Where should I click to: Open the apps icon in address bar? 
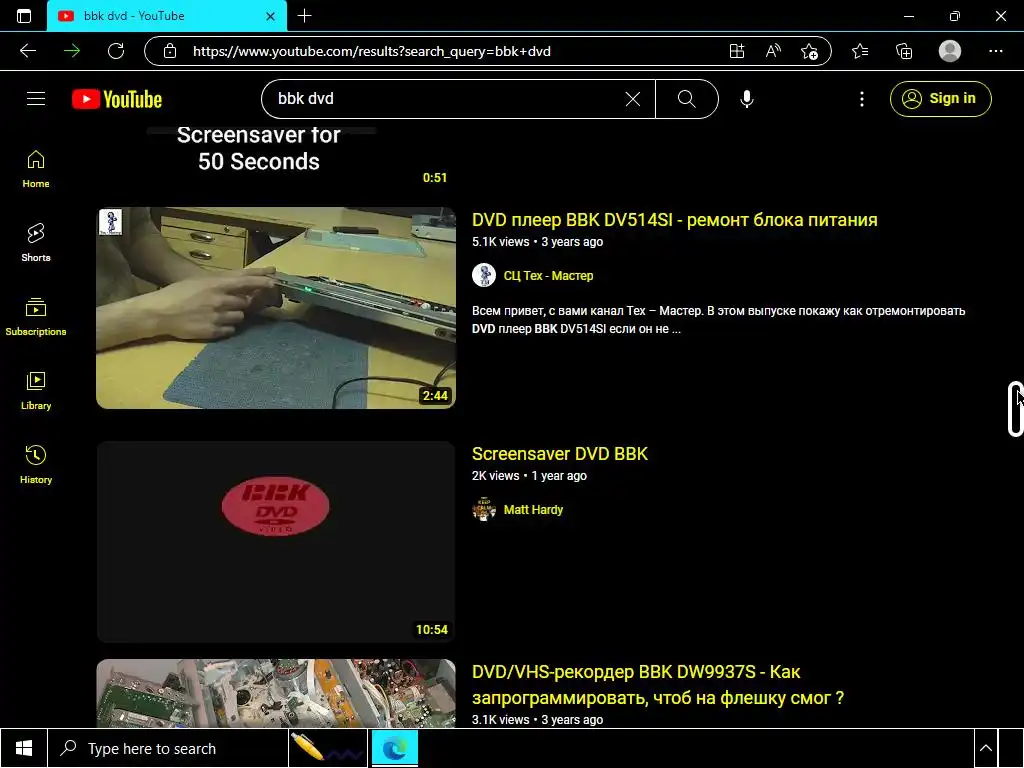point(737,51)
